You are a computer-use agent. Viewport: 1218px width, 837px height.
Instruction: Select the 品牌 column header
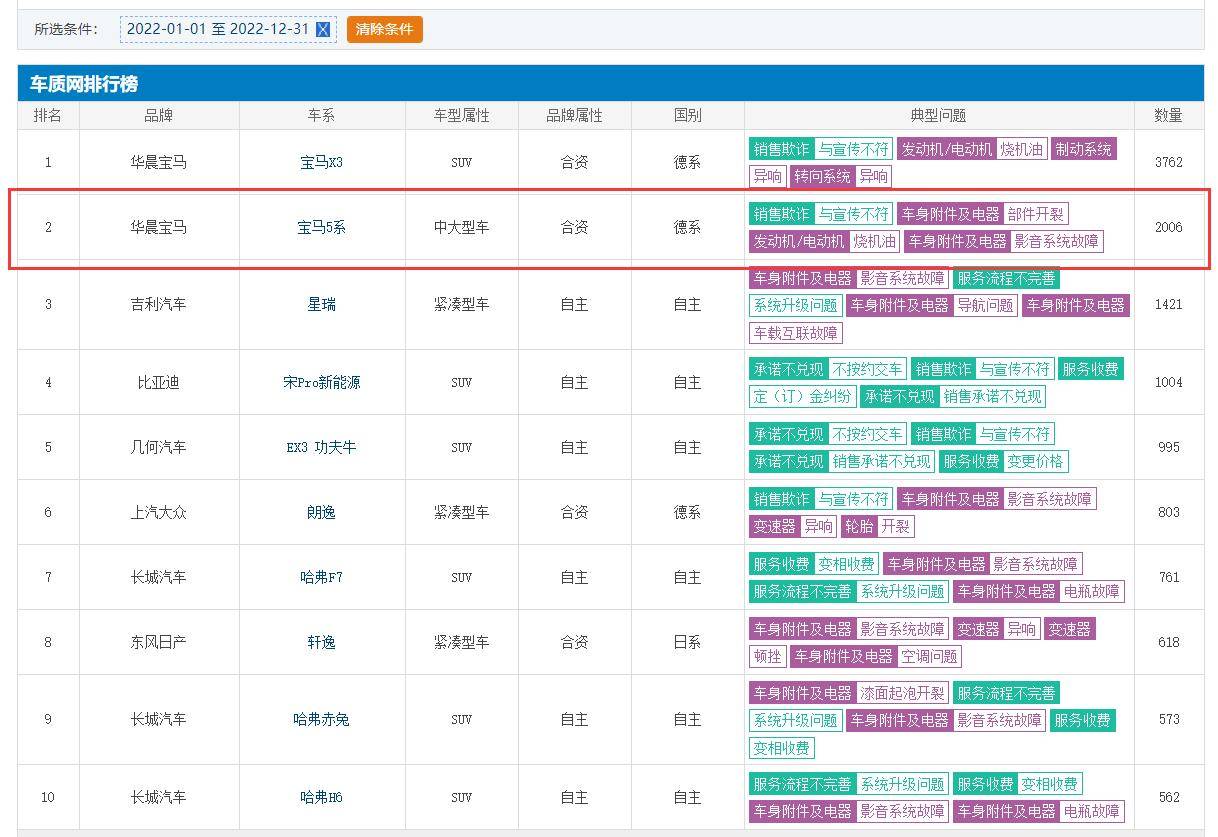(x=159, y=115)
